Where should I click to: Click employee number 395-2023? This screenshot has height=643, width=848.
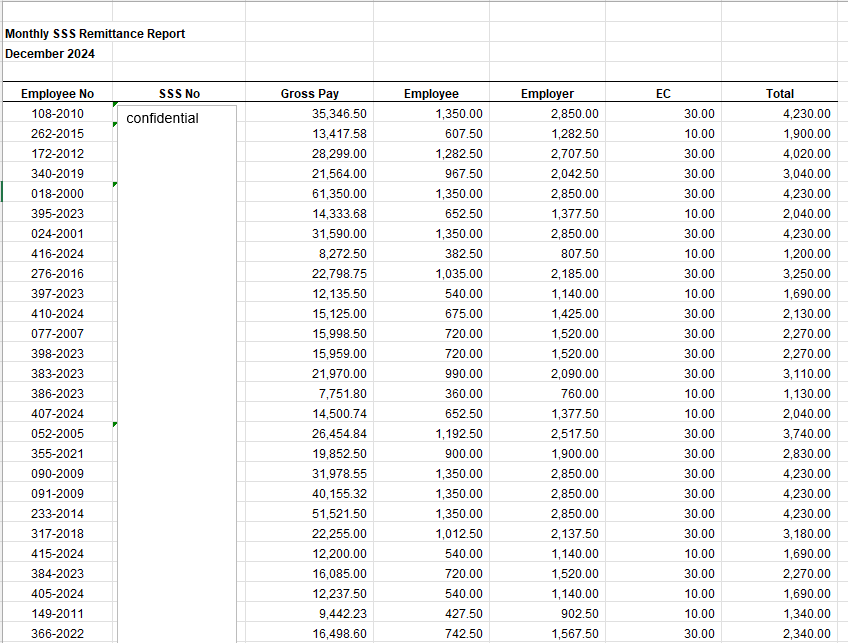point(57,214)
